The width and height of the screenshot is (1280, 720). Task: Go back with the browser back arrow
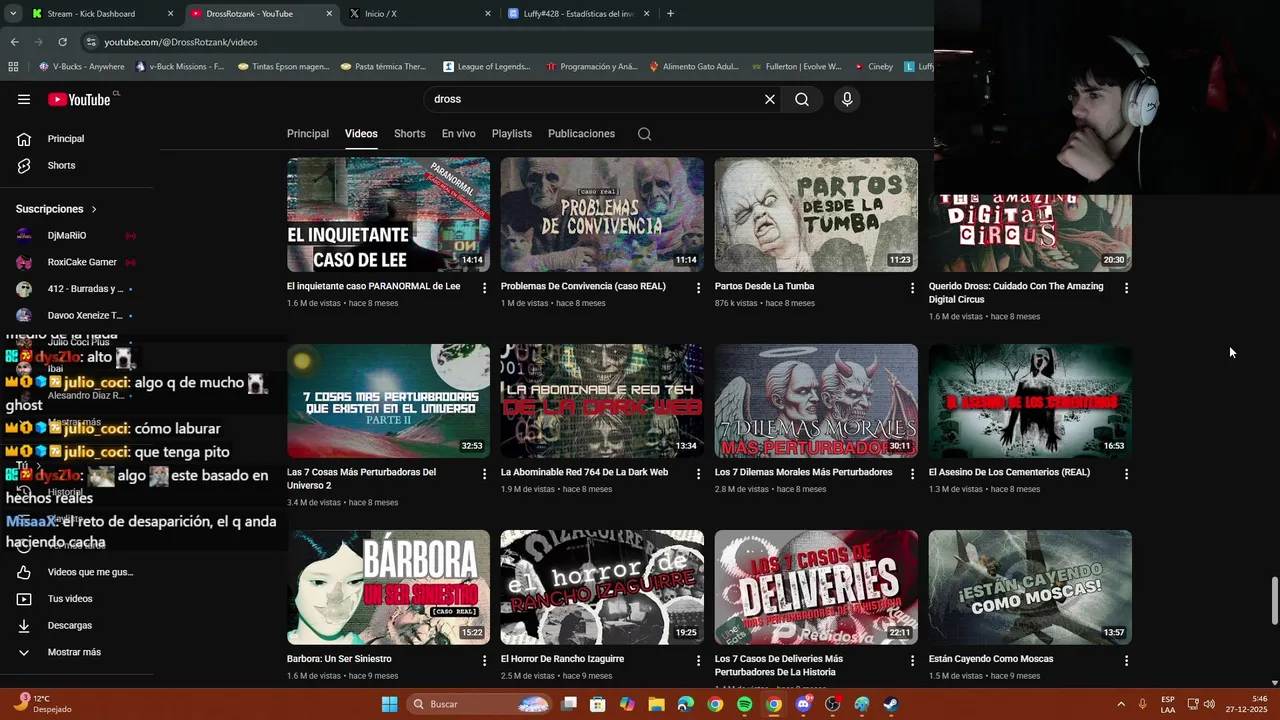[x=14, y=42]
